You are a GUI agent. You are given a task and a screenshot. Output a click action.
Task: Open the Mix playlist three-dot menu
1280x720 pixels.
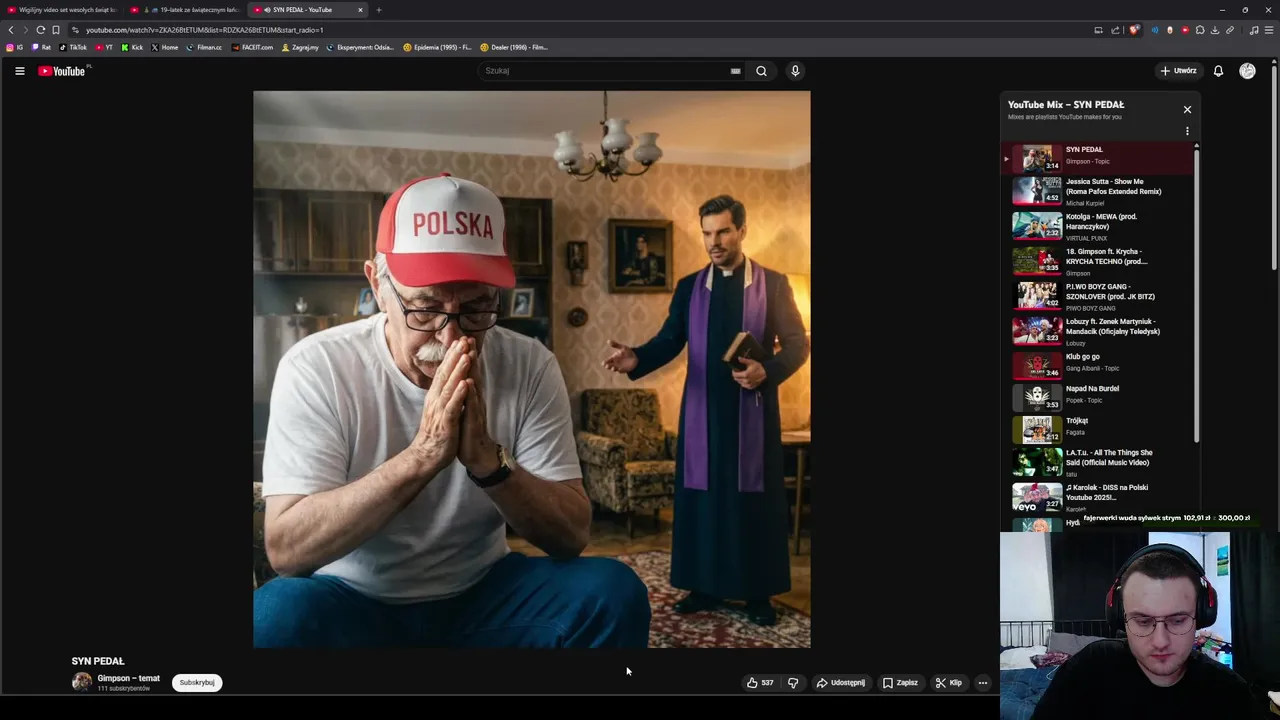click(1187, 131)
